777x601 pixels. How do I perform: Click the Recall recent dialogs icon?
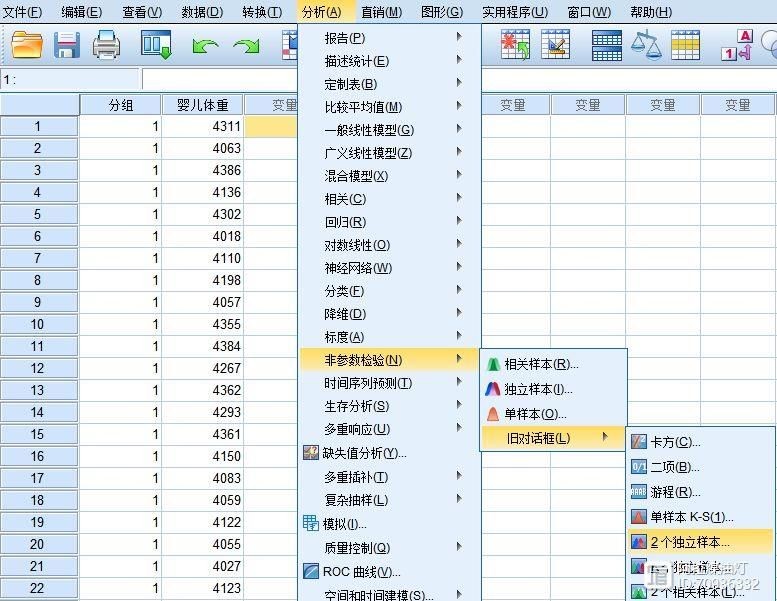click(x=156, y=44)
